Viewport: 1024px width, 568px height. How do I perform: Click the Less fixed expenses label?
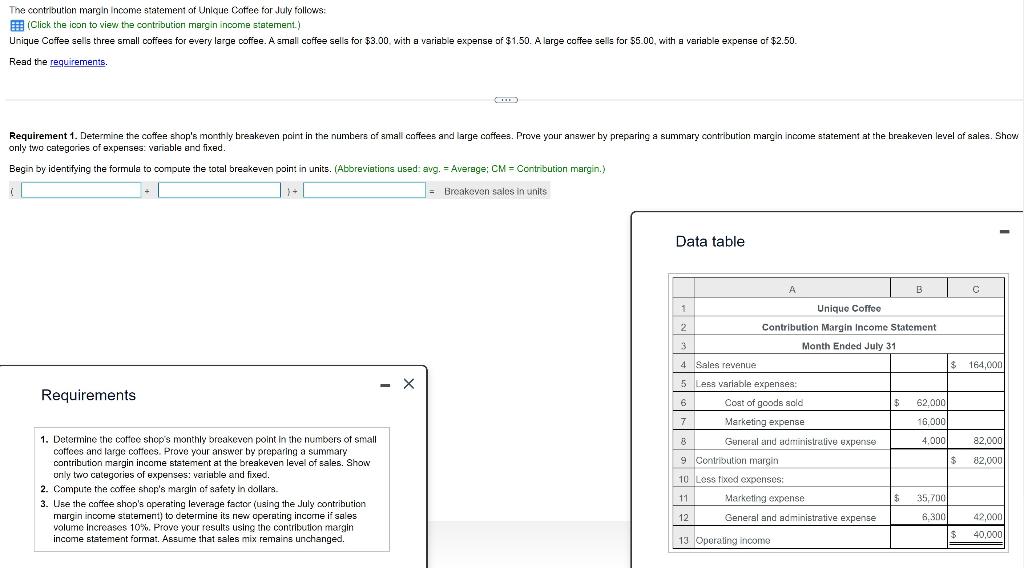pyautogui.click(x=739, y=479)
